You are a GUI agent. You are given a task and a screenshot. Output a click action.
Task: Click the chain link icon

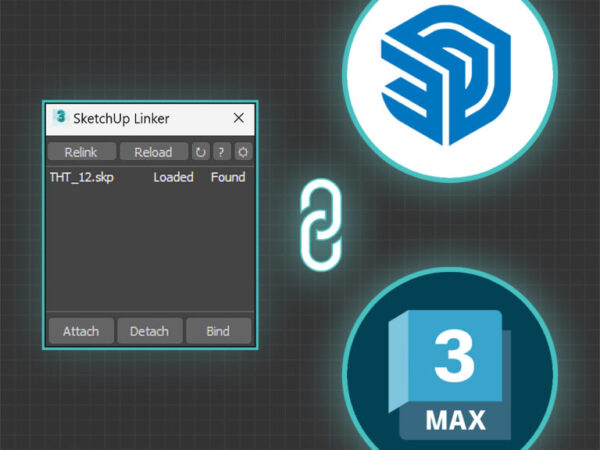[x=321, y=225]
